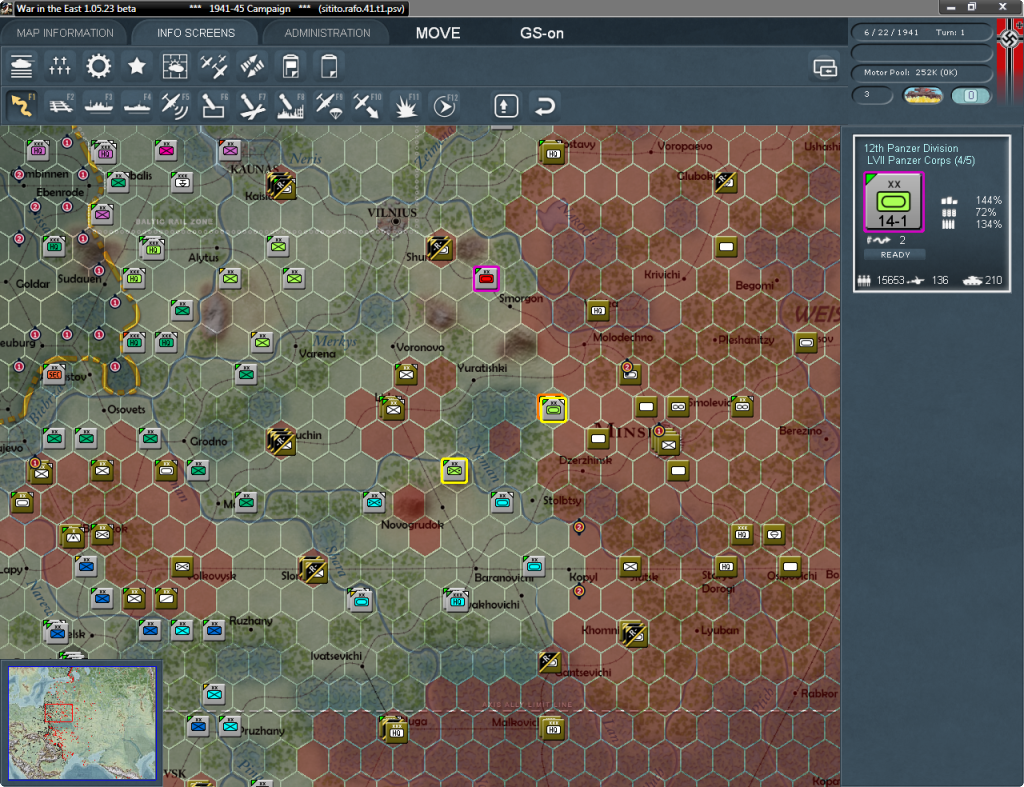The height and width of the screenshot is (787, 1024).
Task: Open the Order of Battle tank-list icon
Action: tap(22, 66)
